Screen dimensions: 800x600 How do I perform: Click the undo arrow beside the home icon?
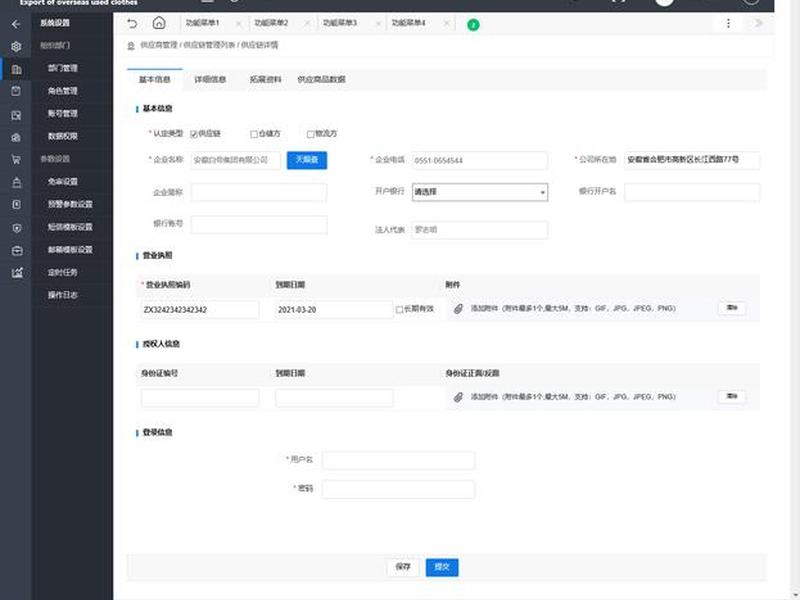pyautogui.click(x=132, y=23)
